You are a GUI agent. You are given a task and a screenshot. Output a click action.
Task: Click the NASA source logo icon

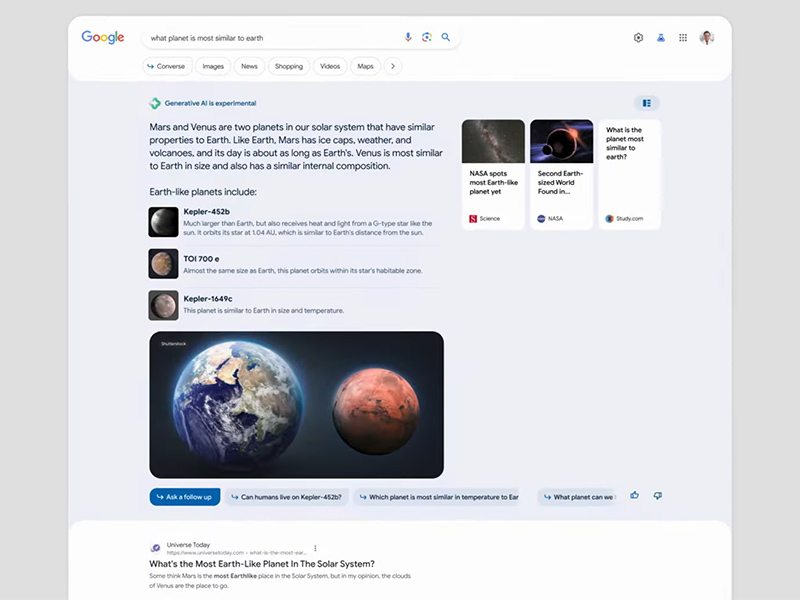[541, 218]
